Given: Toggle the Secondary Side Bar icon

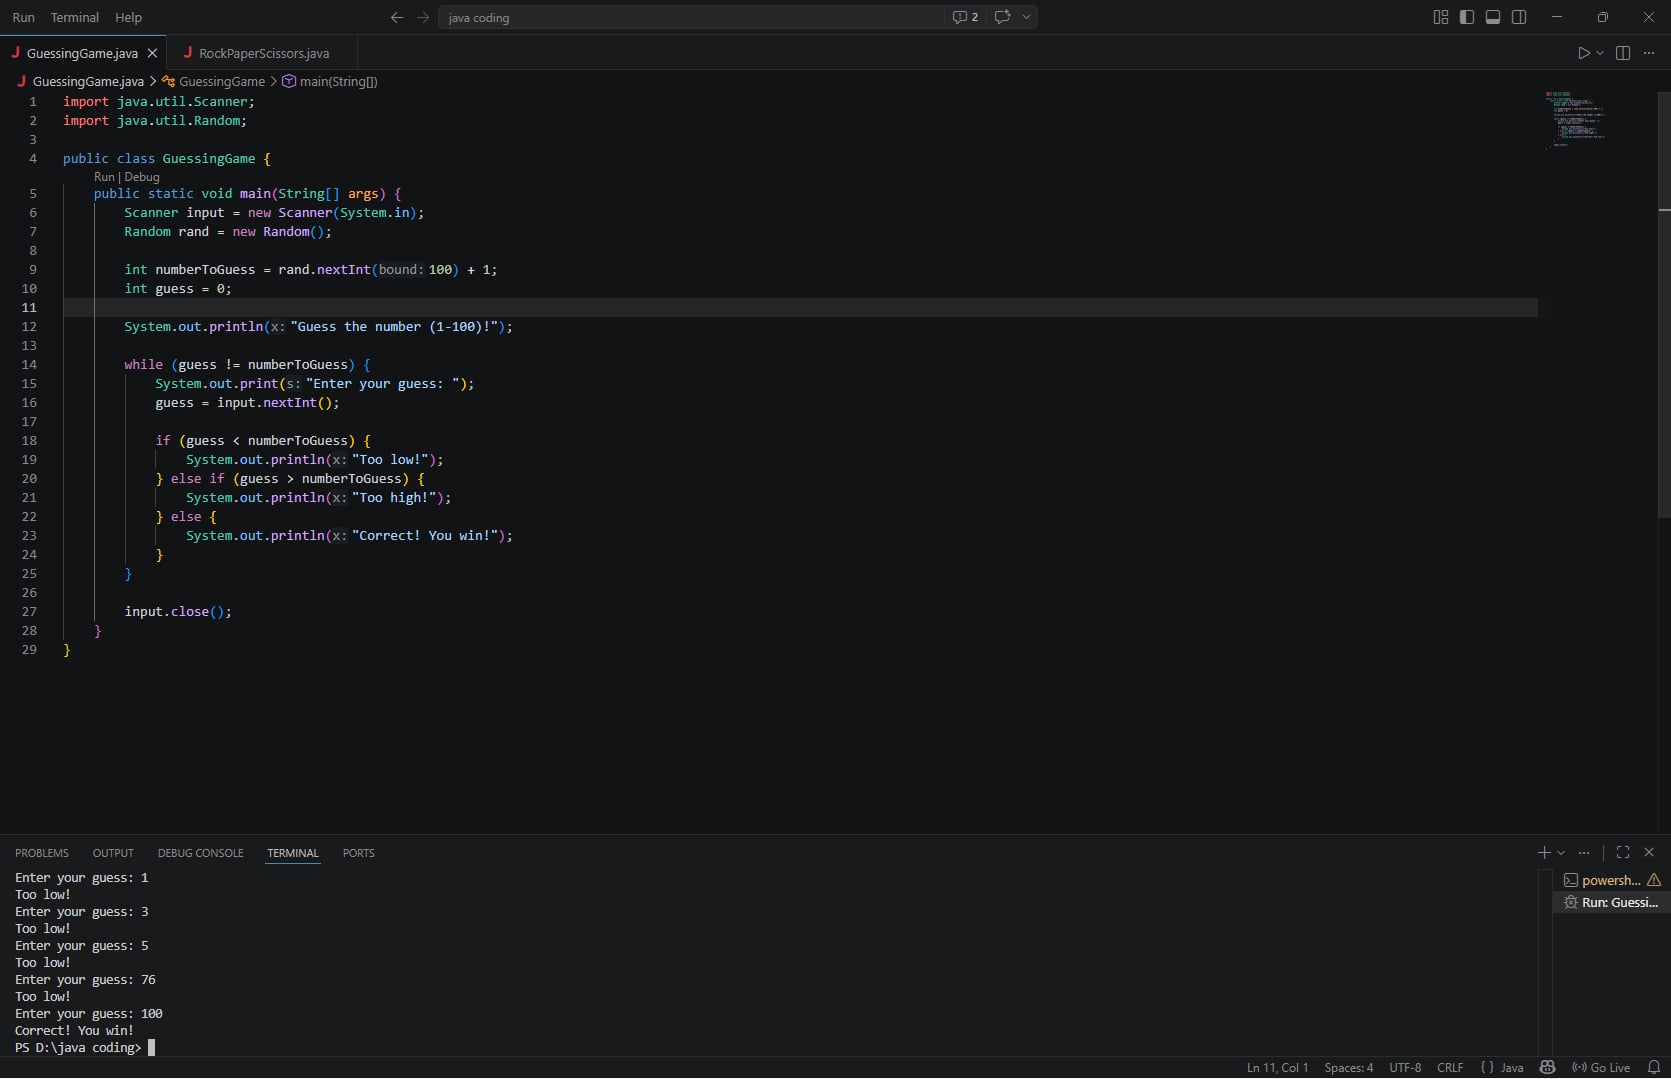Looking at the screenshot, I should pos(1519,17).
